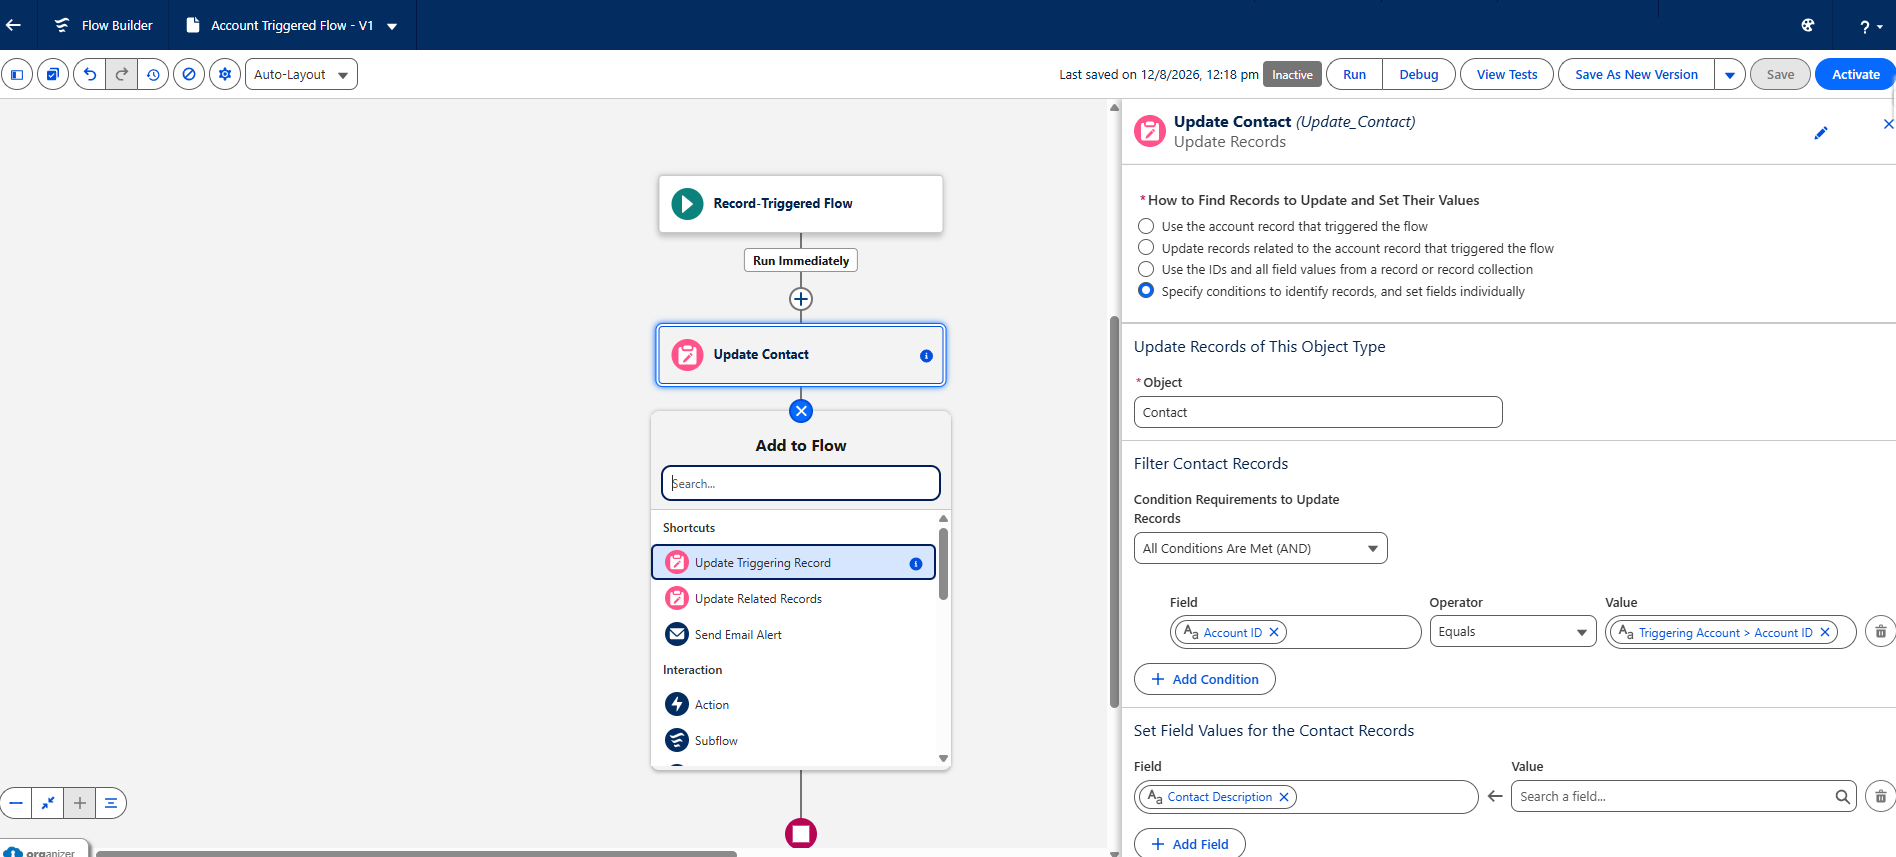Open Trailhead icon in header
The height and width of the screenshot is (857, 1896).
pyautogui.click(x=1808, y=25)
